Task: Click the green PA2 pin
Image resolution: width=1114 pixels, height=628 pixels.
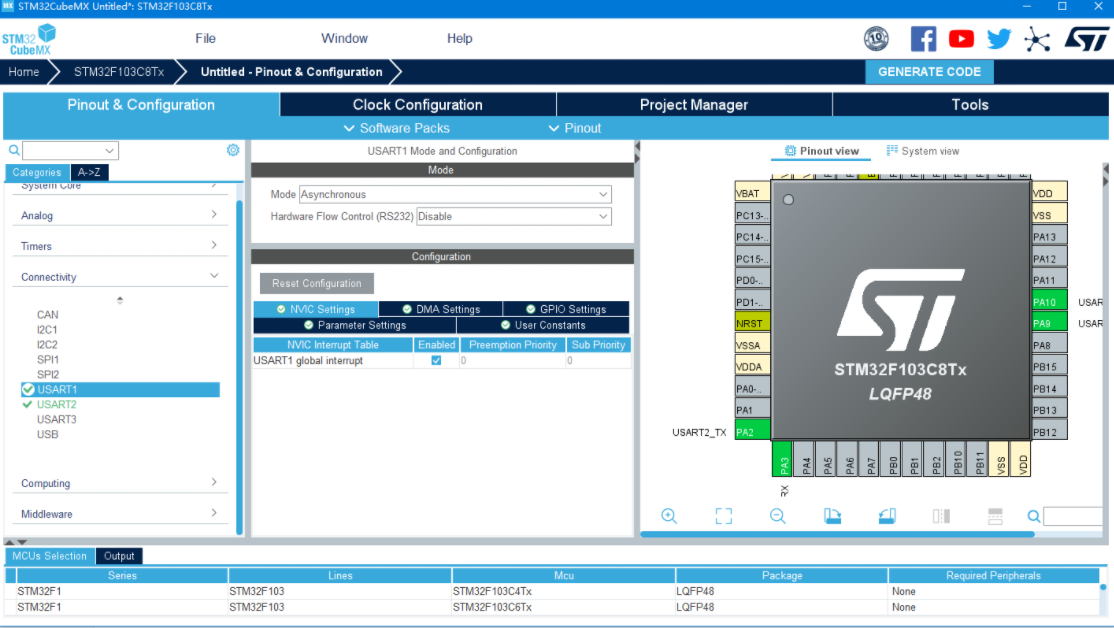Action: (752, 432)
